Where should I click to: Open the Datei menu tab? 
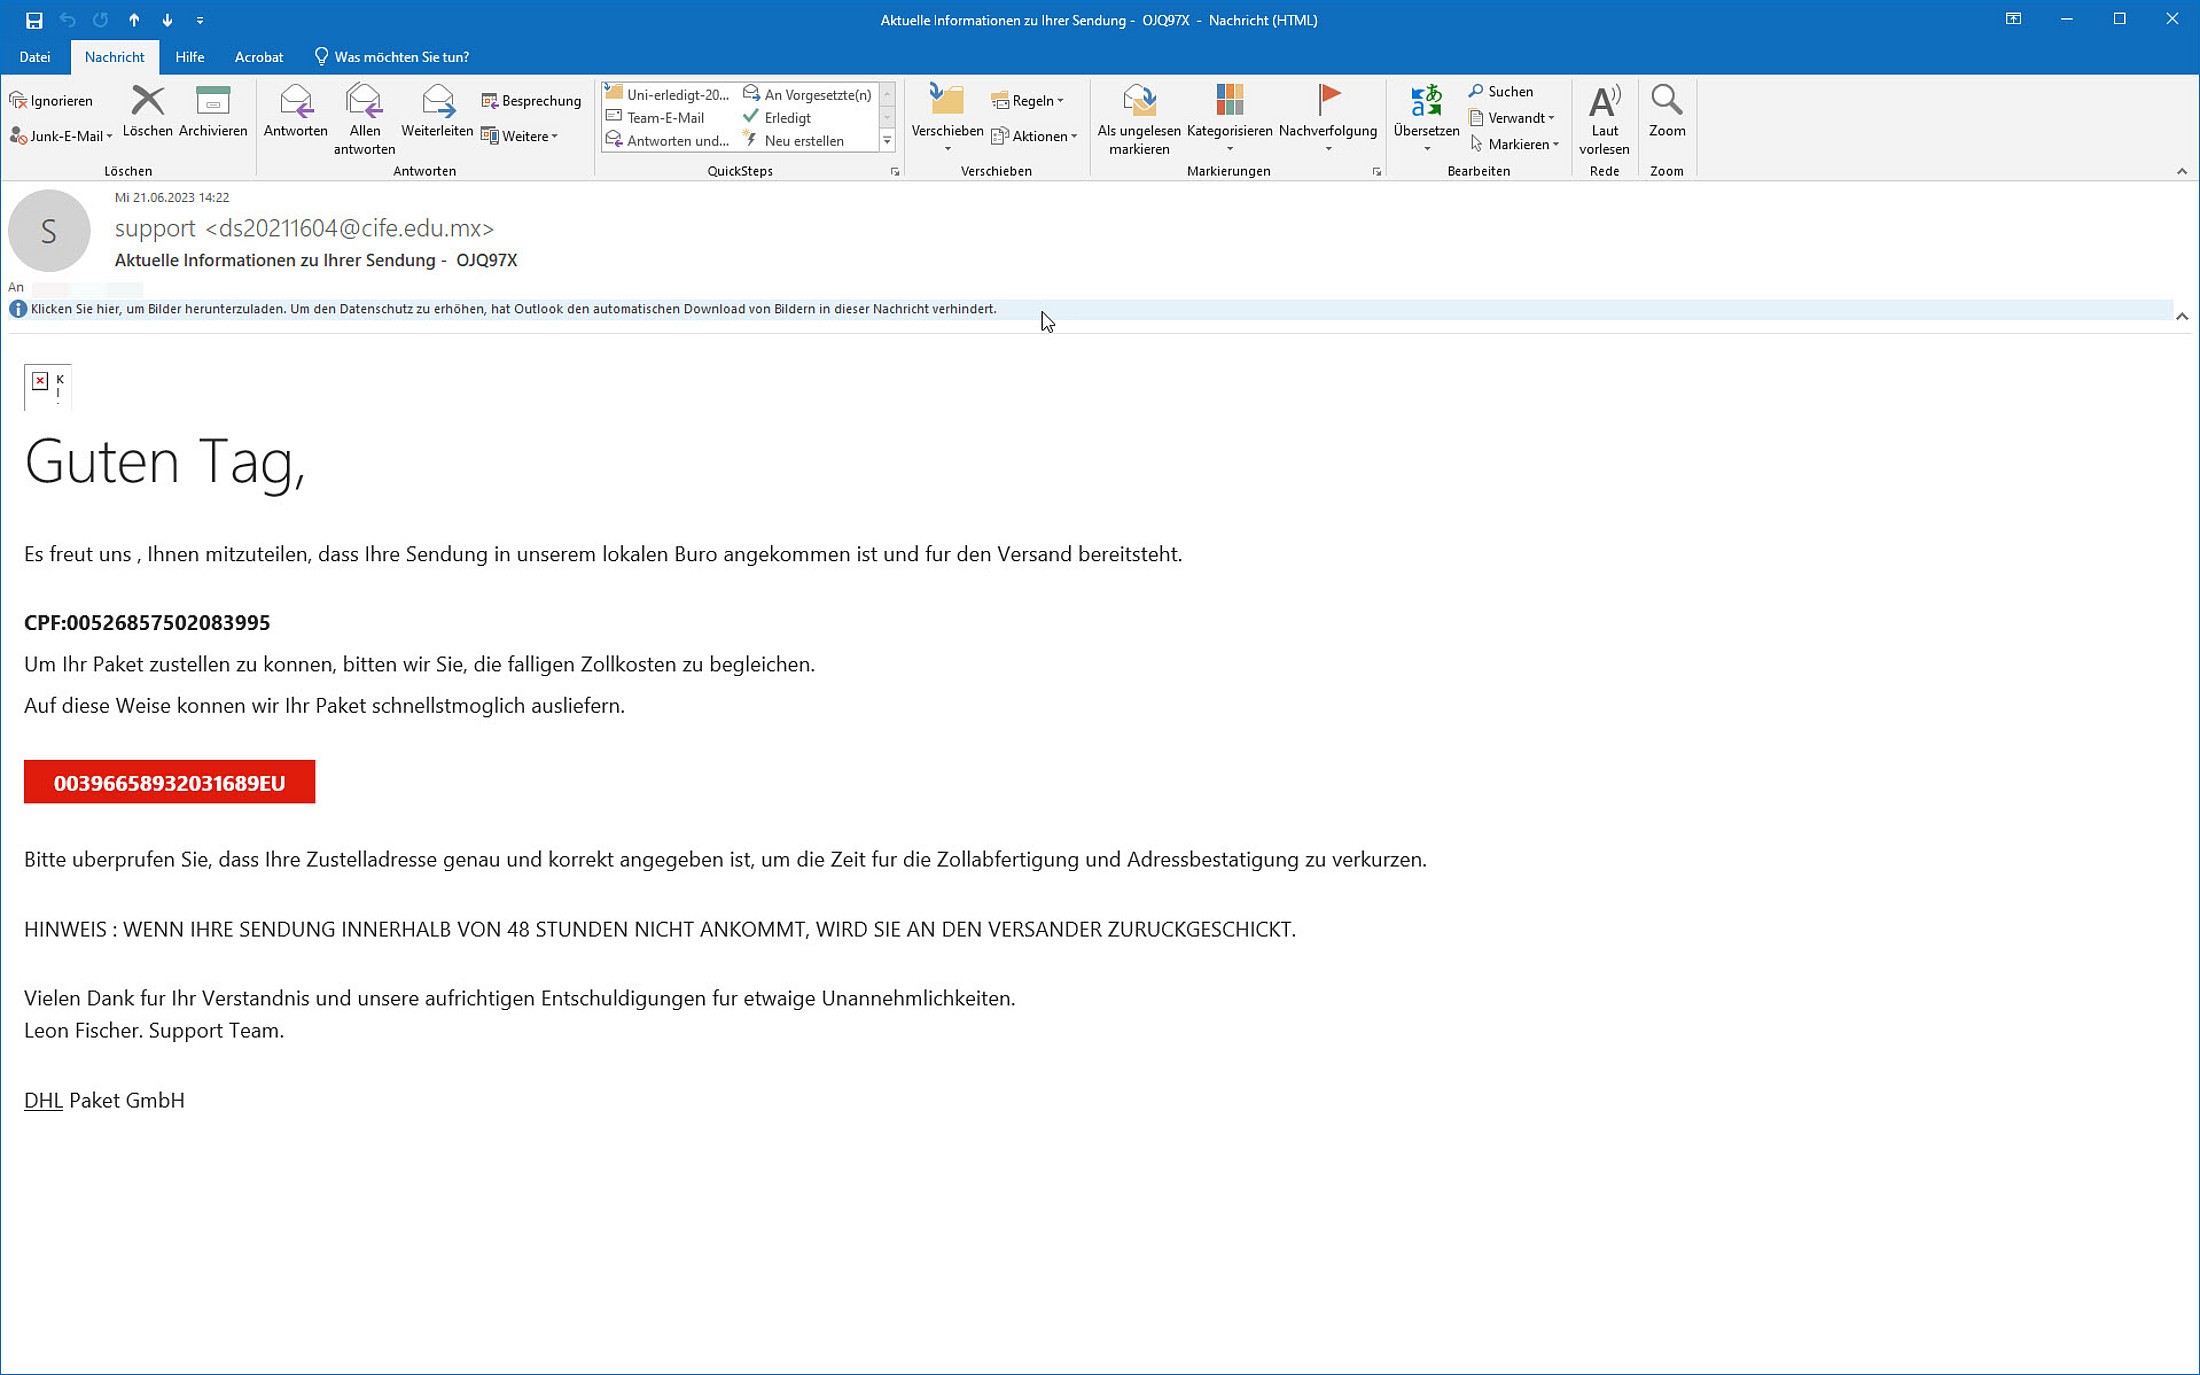[34, 57]
